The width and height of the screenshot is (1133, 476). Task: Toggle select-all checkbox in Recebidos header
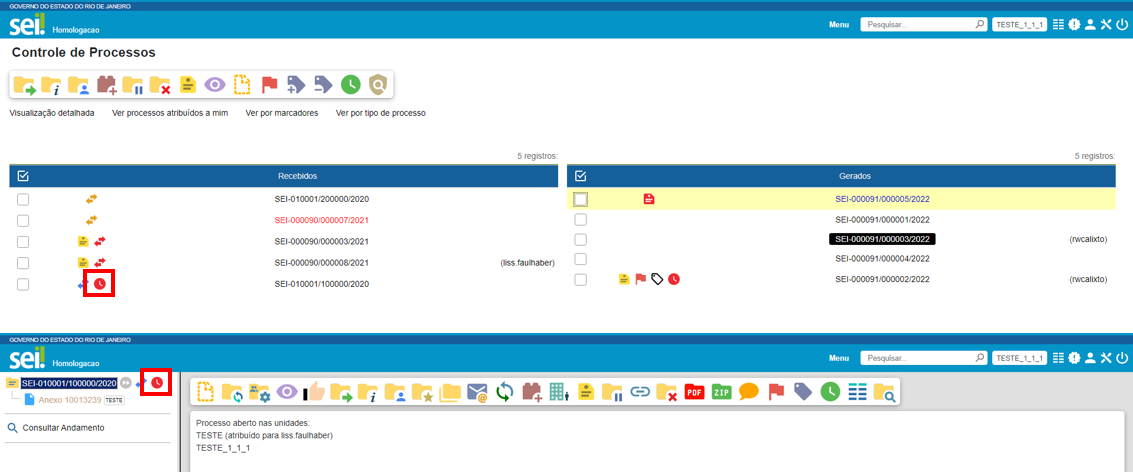[x=23, y=176]
